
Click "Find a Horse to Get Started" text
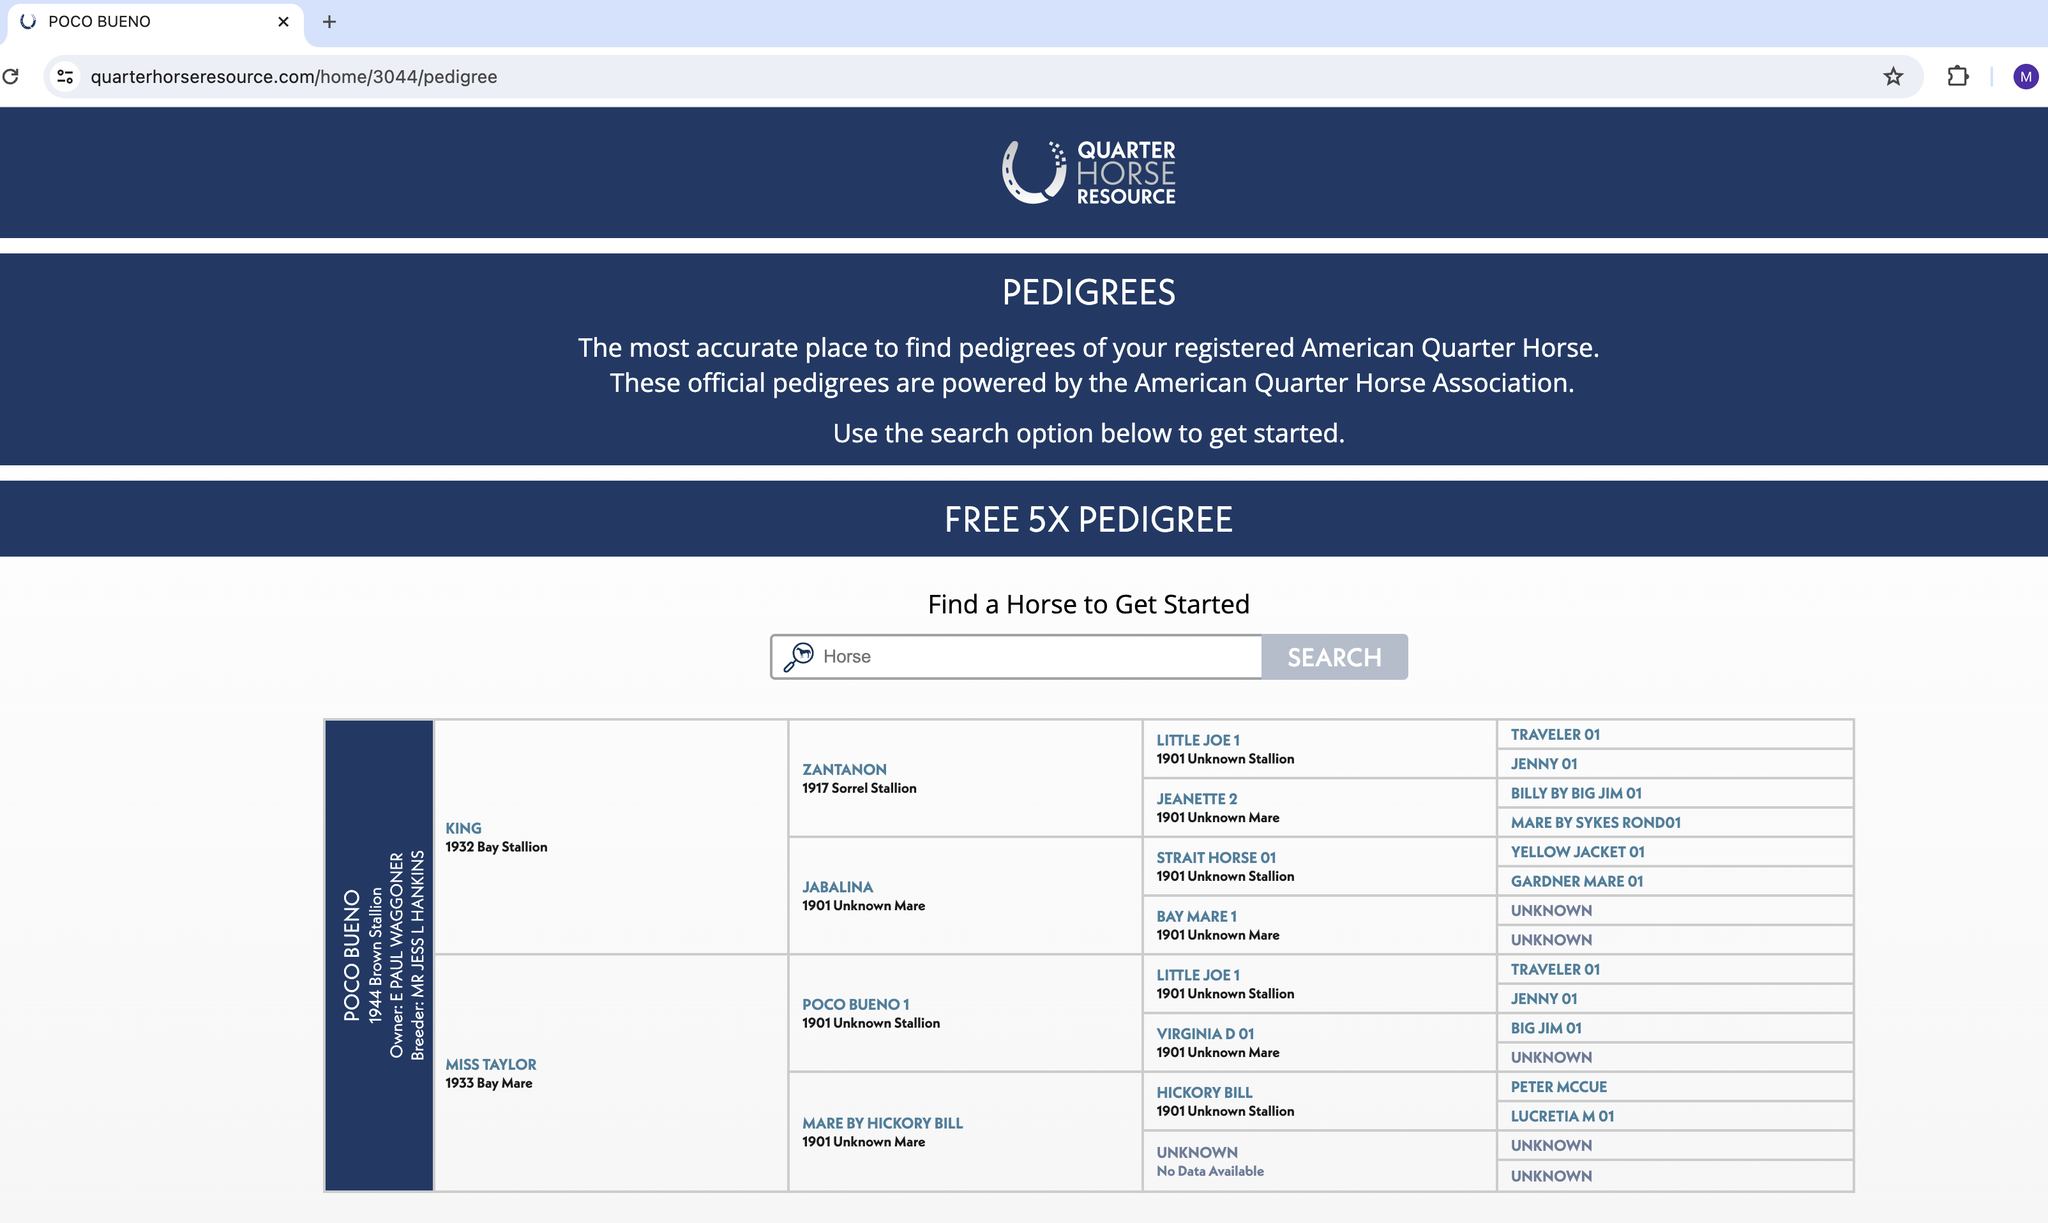[1088, 604]
